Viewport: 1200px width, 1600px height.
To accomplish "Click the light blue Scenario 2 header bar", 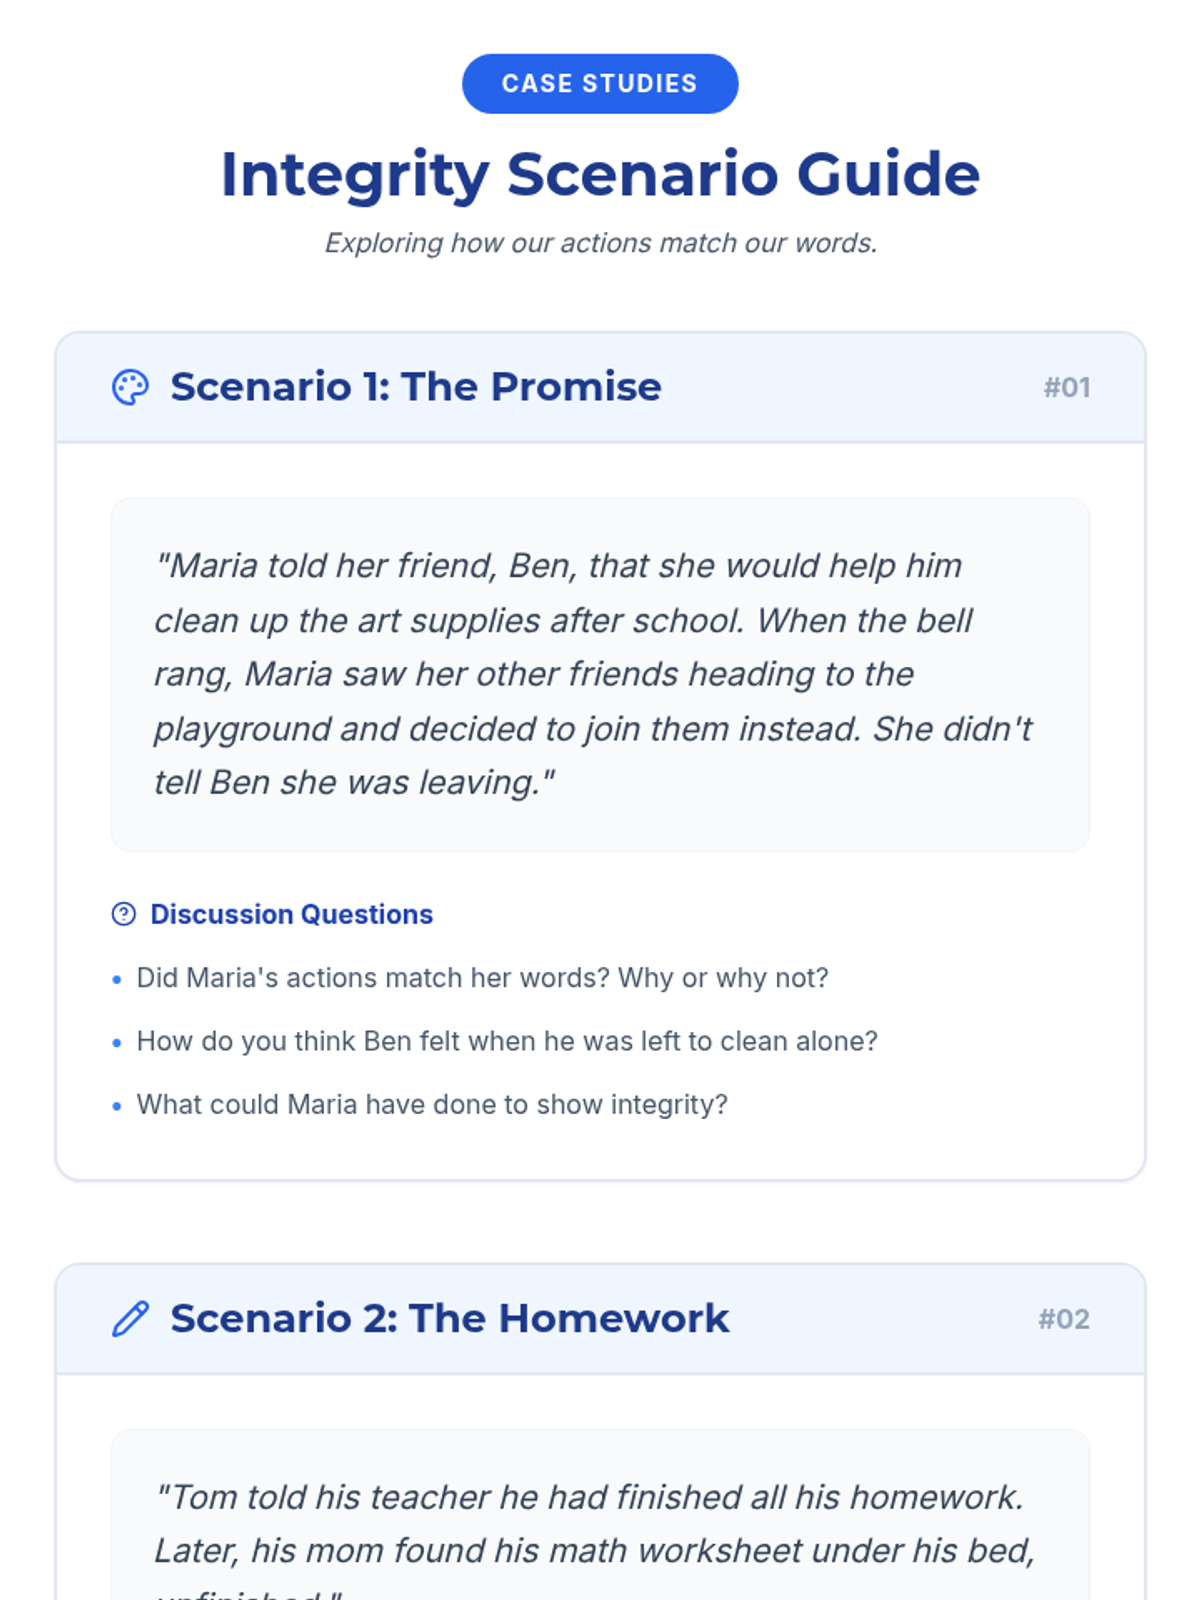I will (x=880, y=1320).
